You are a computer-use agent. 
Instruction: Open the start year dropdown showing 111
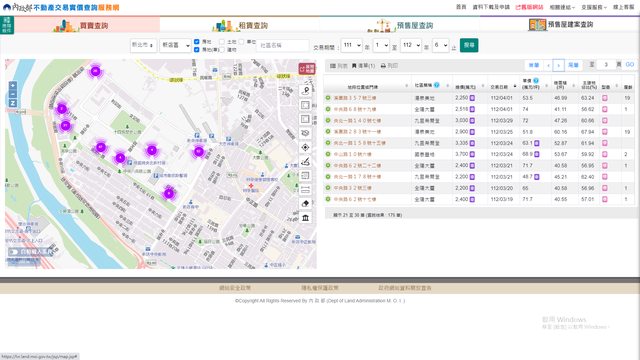click(351, 45)
